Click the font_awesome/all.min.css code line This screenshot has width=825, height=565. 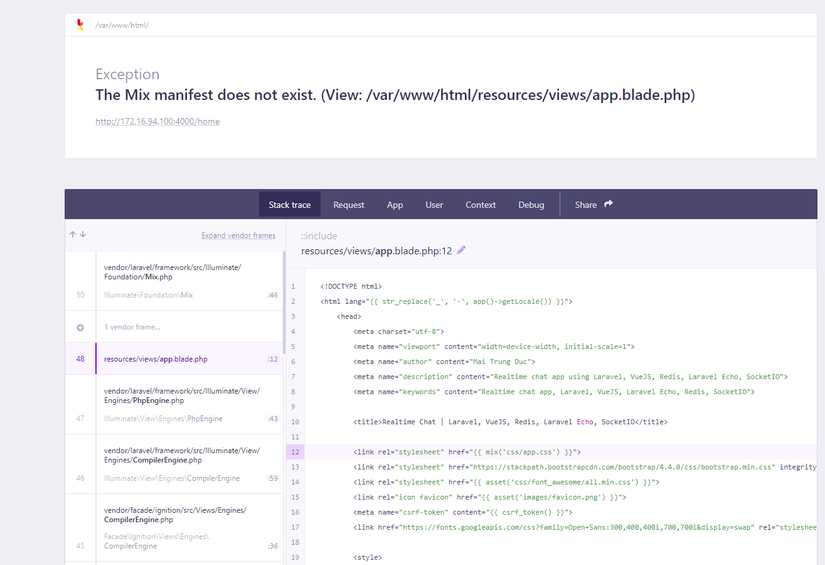tap(507, 482)
